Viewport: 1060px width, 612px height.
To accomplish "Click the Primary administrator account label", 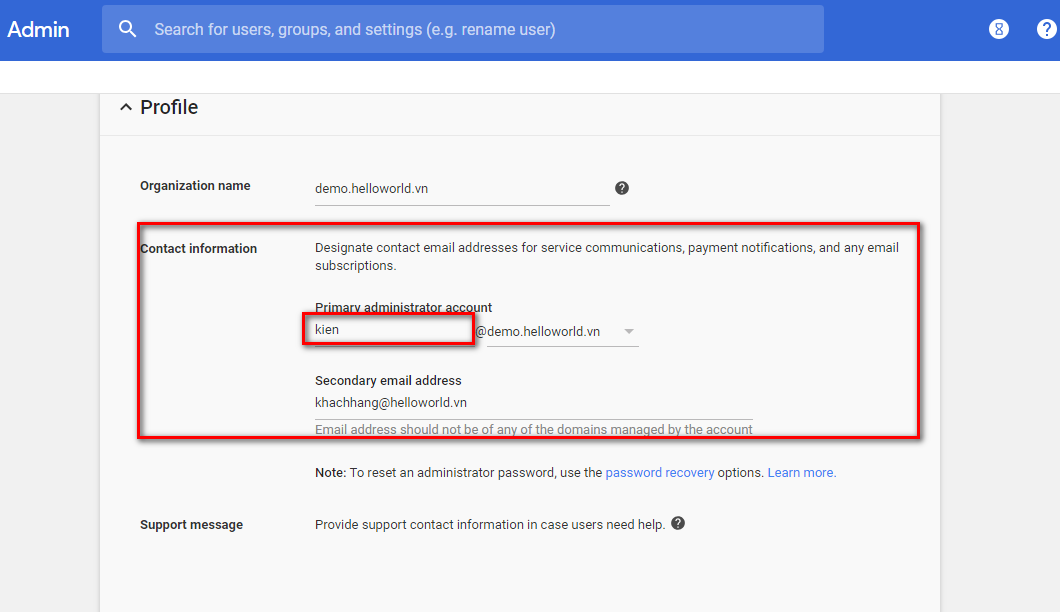I will [403, 308].
